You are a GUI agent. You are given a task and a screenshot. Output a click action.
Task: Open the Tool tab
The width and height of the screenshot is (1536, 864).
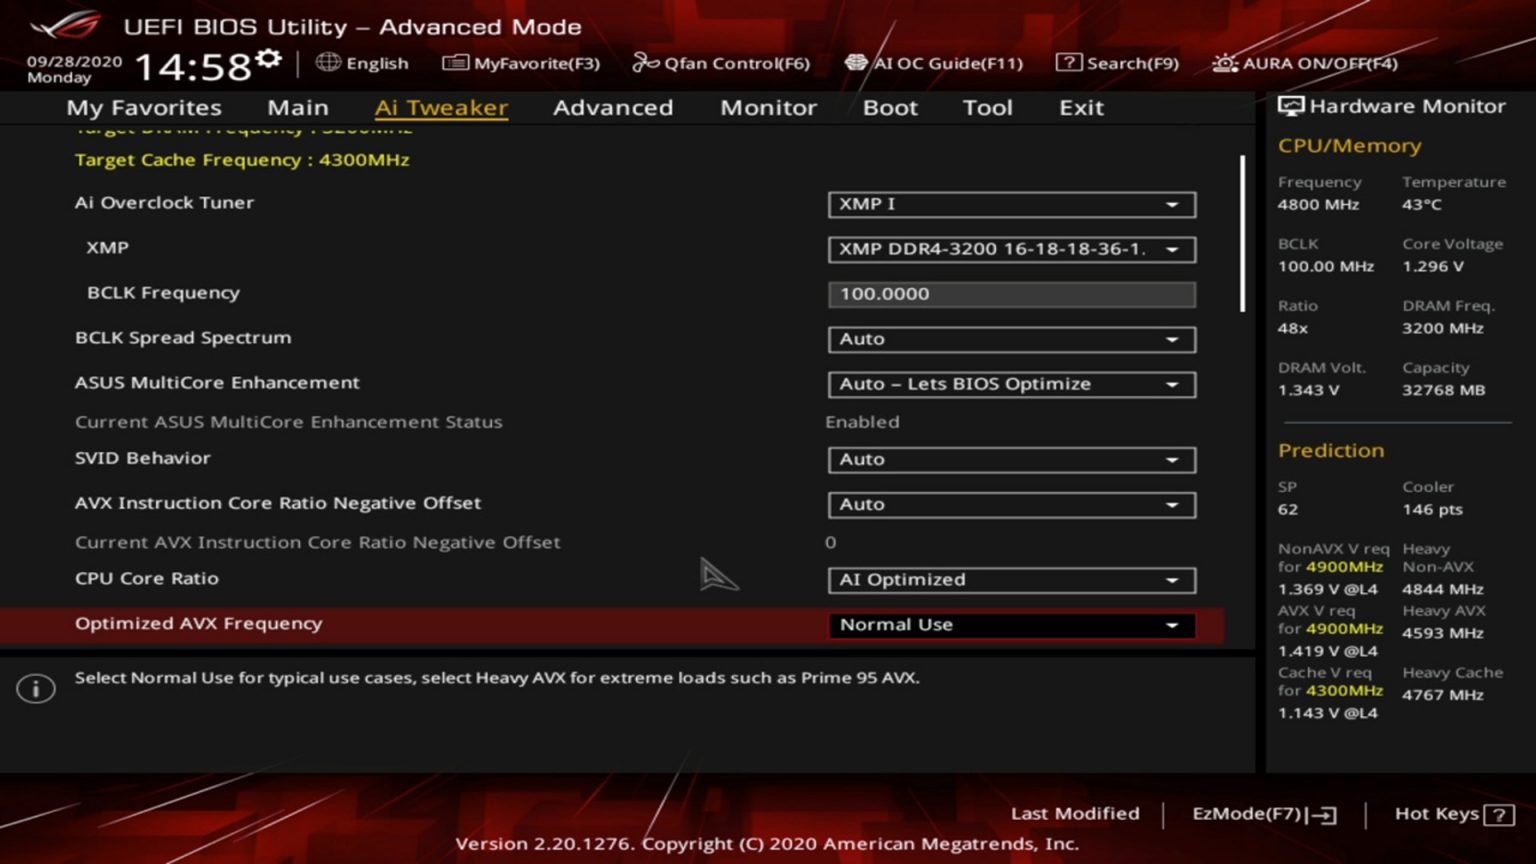(987, 108)
